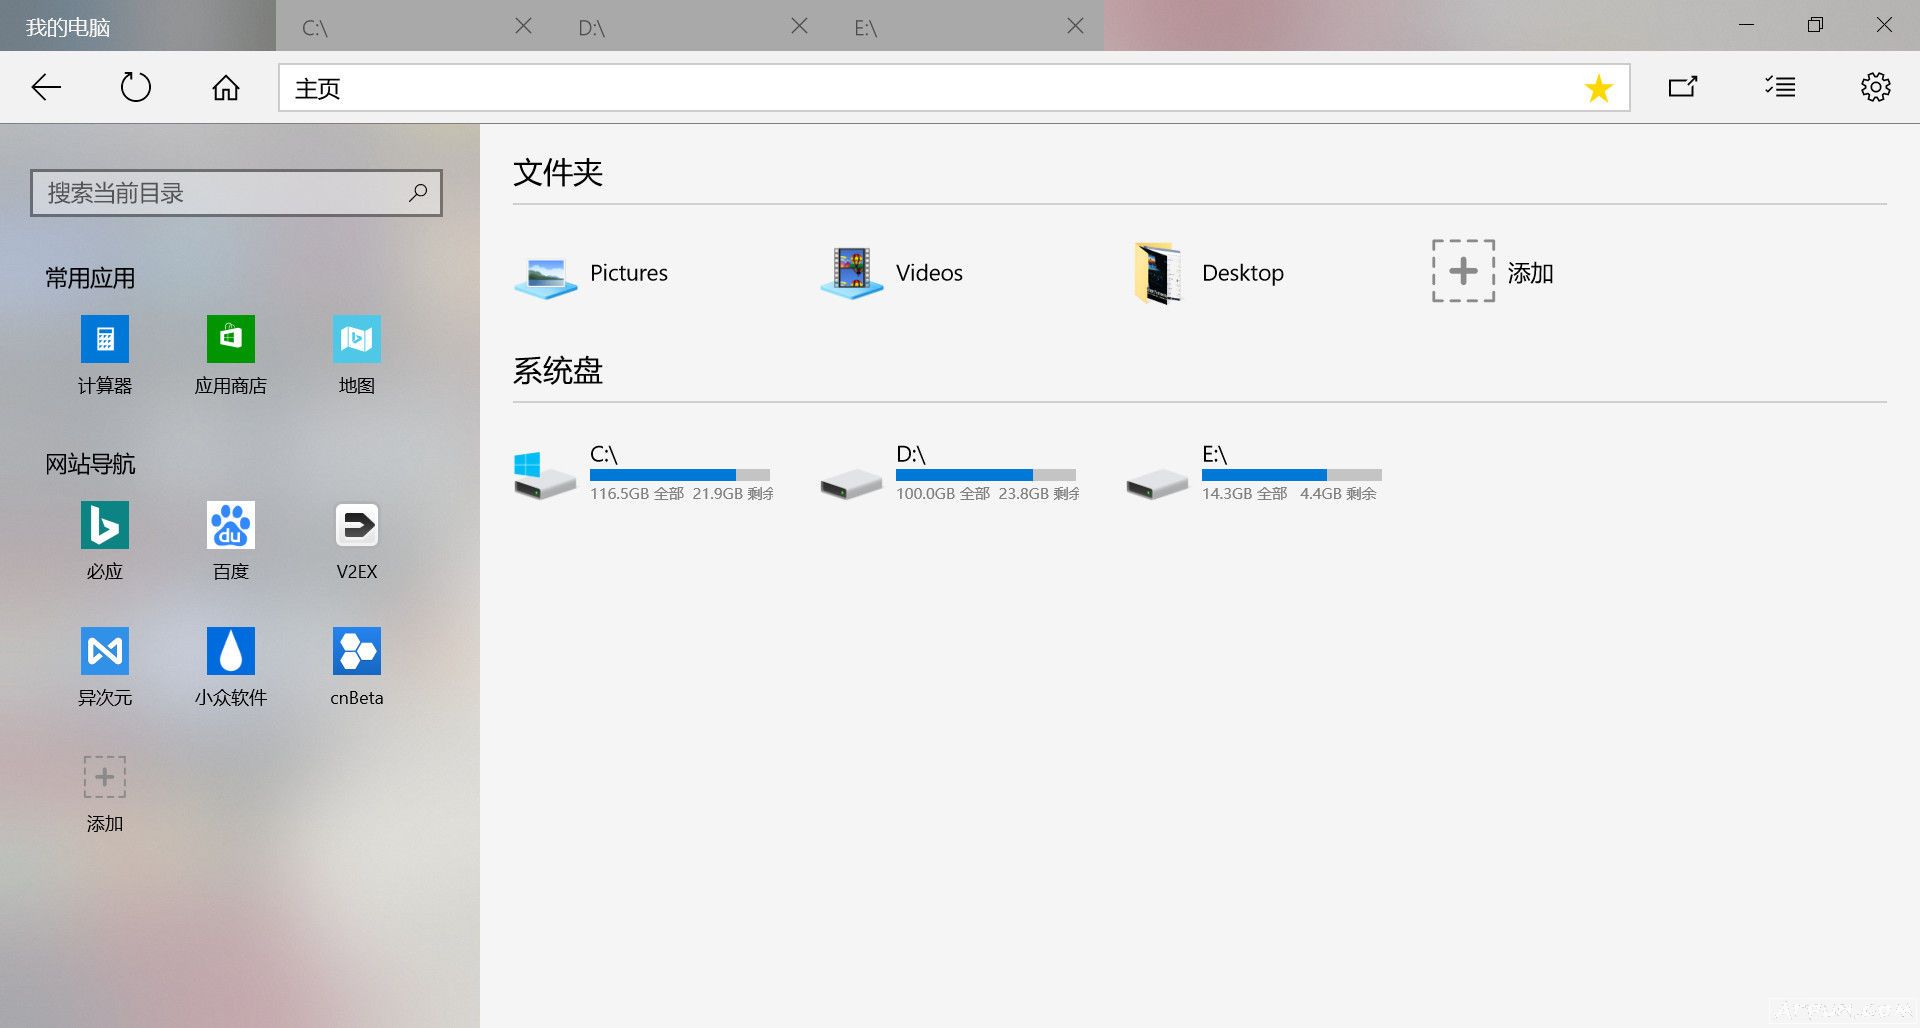Open the C:\ system drive
Viewport: 1920px width, 1028px height.
[x=545, y=474]
